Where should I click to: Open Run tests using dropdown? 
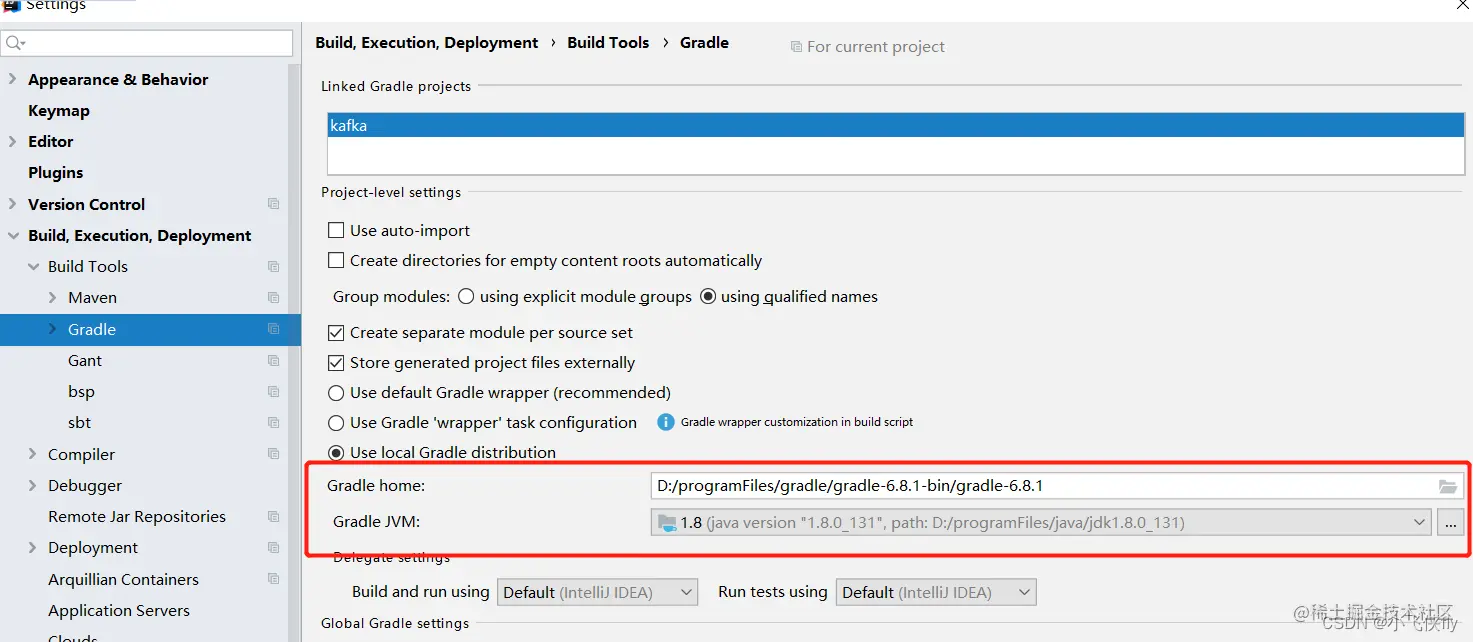pyautogui.click(x=936, y=592)
